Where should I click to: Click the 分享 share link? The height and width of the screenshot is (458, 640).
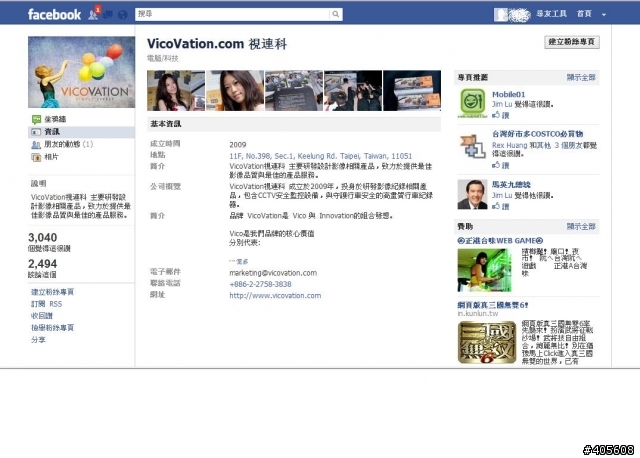coord(38,340)
